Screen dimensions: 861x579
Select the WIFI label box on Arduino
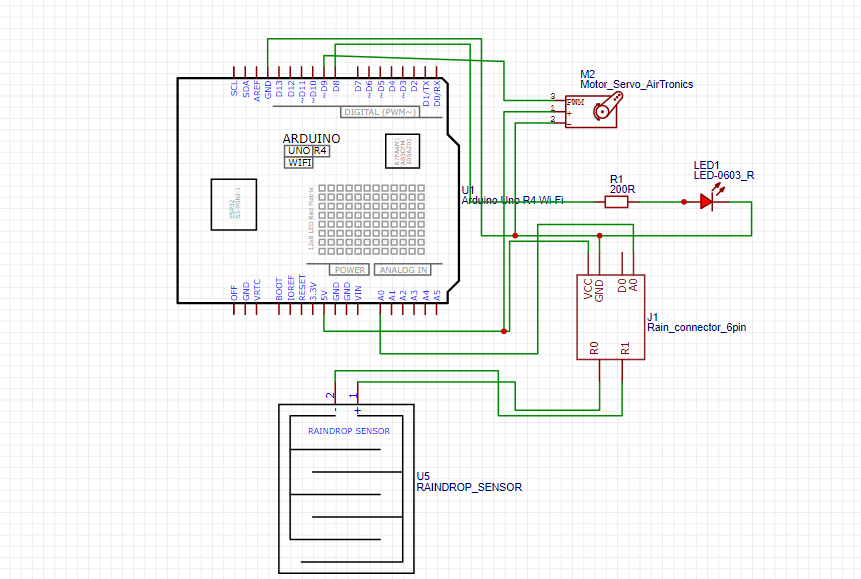(x=299, y=162)
